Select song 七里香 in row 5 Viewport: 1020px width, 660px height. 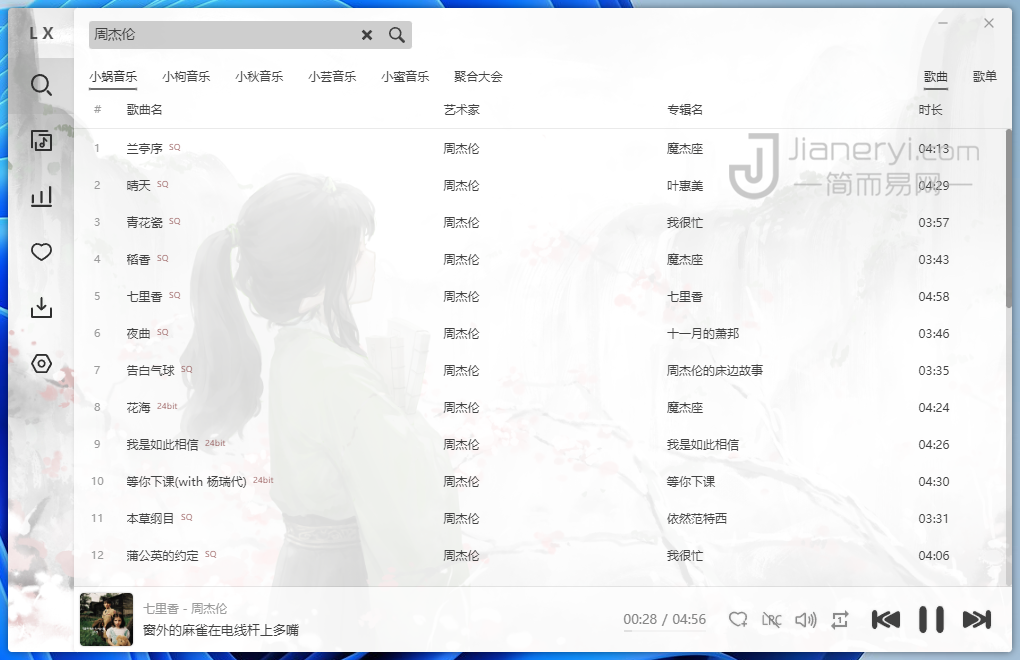pyautogui.click(x=144, y=297)
